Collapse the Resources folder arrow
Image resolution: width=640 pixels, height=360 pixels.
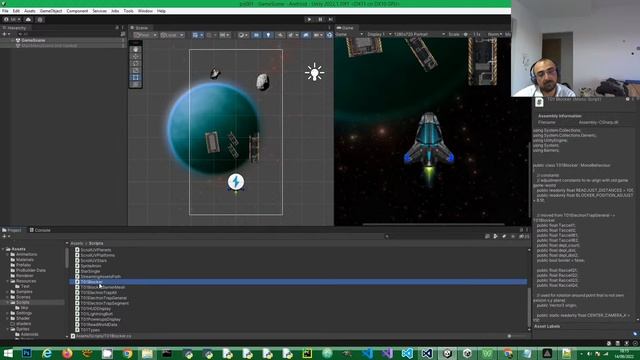pos(7,281)
